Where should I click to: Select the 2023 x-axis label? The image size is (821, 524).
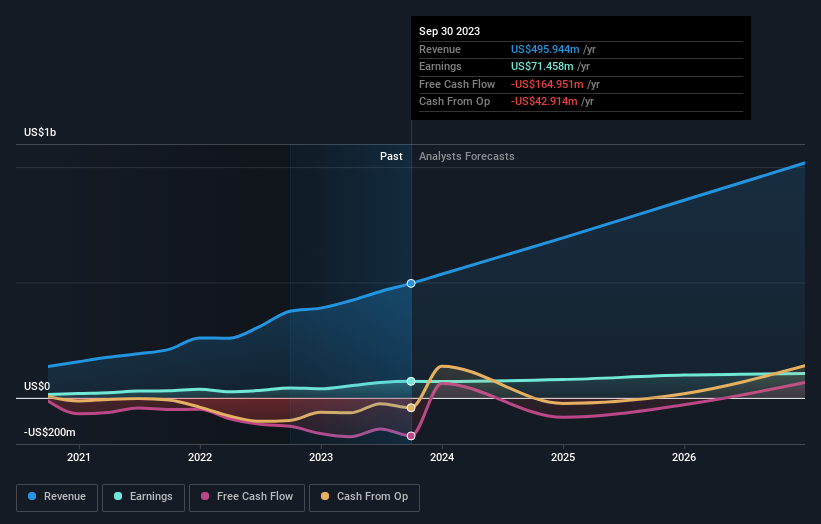click(321, 457)
